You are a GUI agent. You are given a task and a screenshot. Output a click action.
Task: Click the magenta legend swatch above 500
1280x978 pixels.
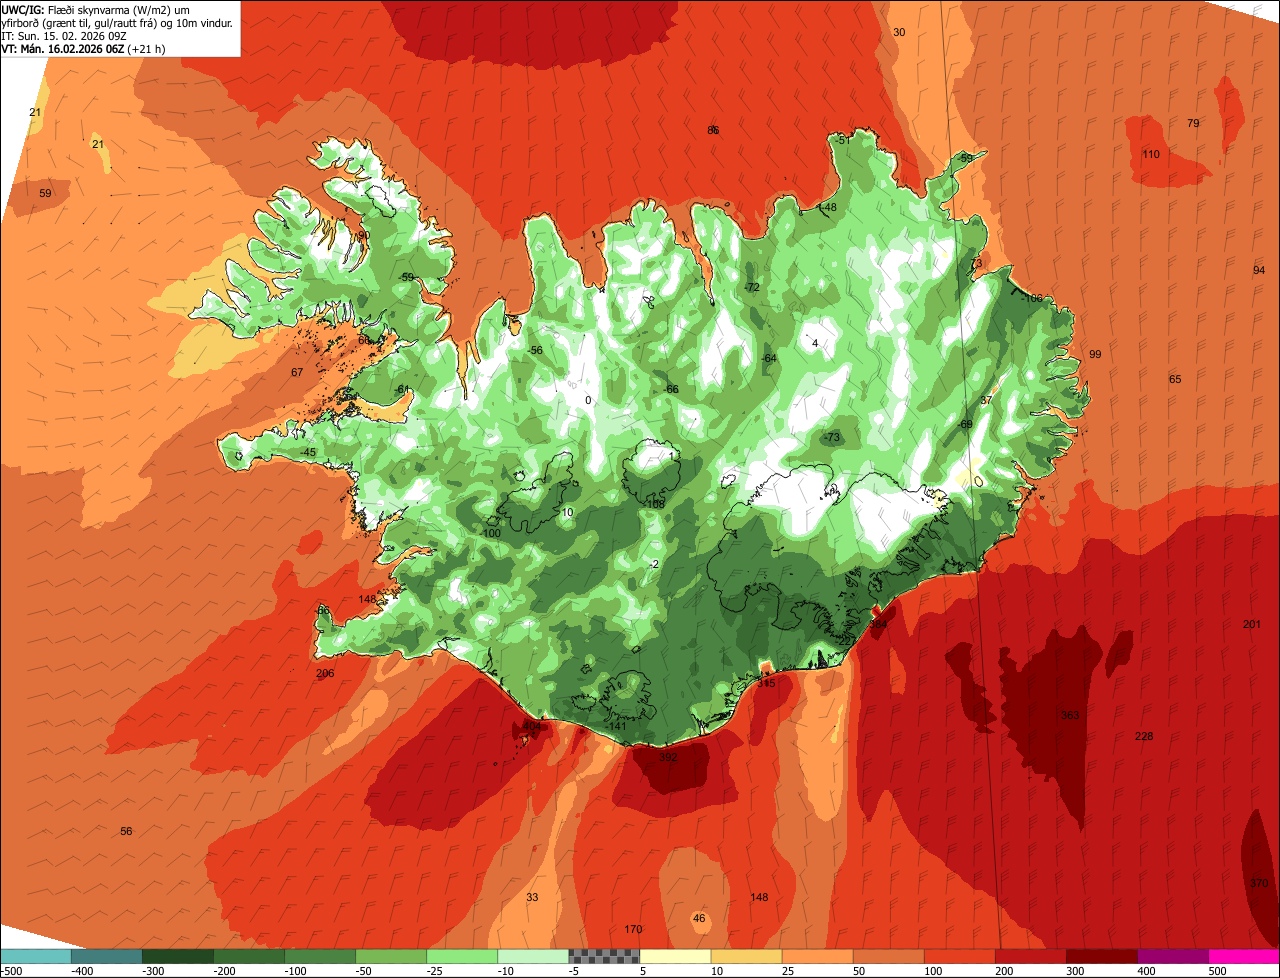pyautogui.click(x=1244, y=956)
